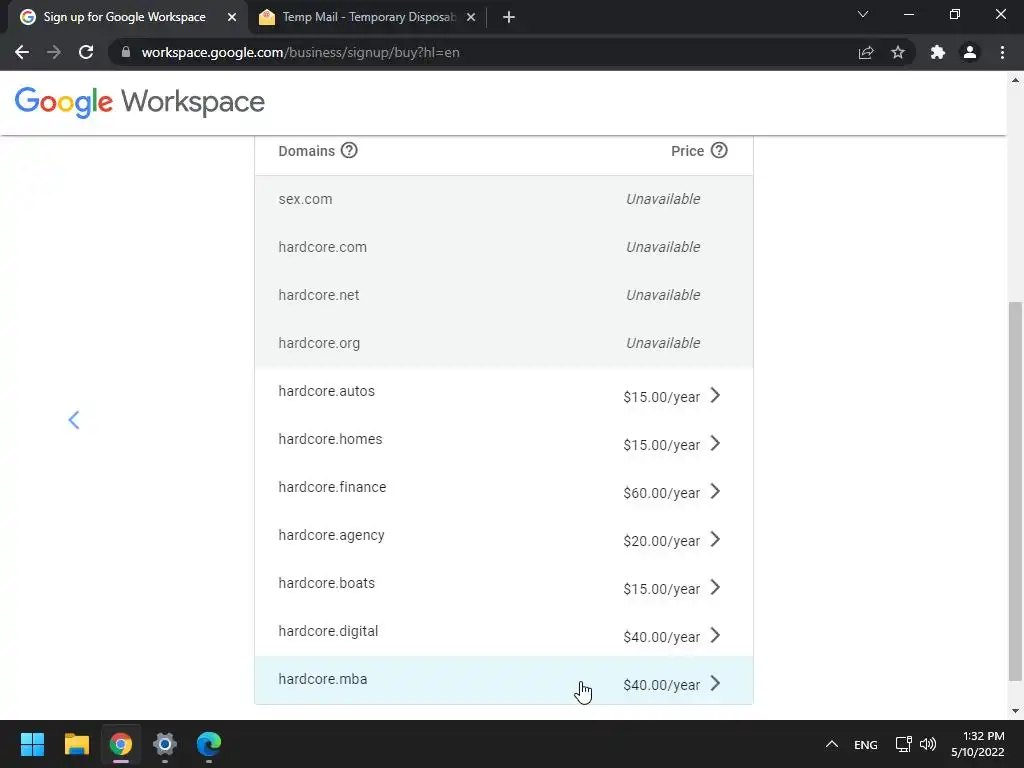The image size is (1024, 768).
Task: Select the hardcore.mba domain name
Action: [x=323, y=679]
